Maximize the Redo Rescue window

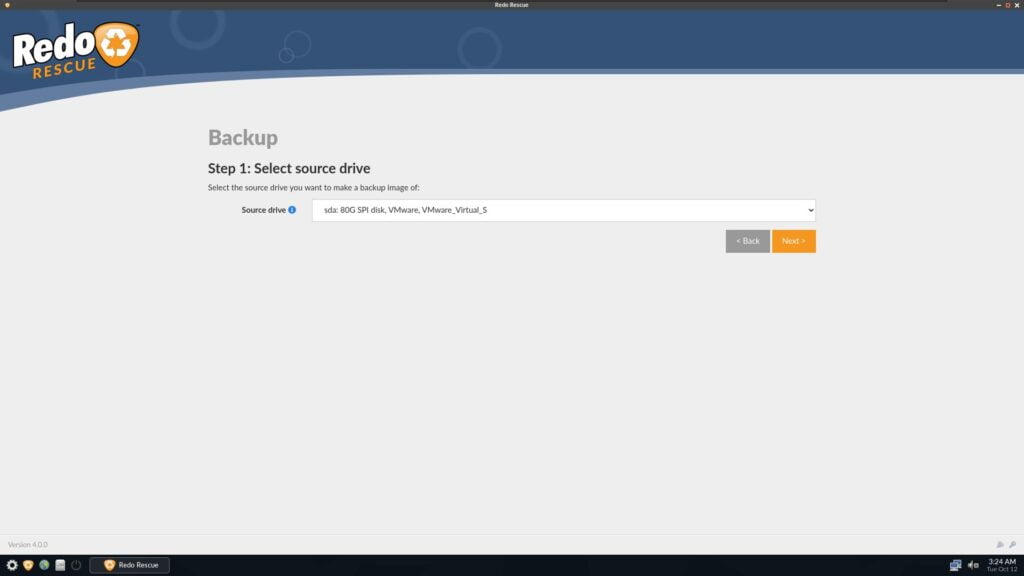click(1008, 5)
